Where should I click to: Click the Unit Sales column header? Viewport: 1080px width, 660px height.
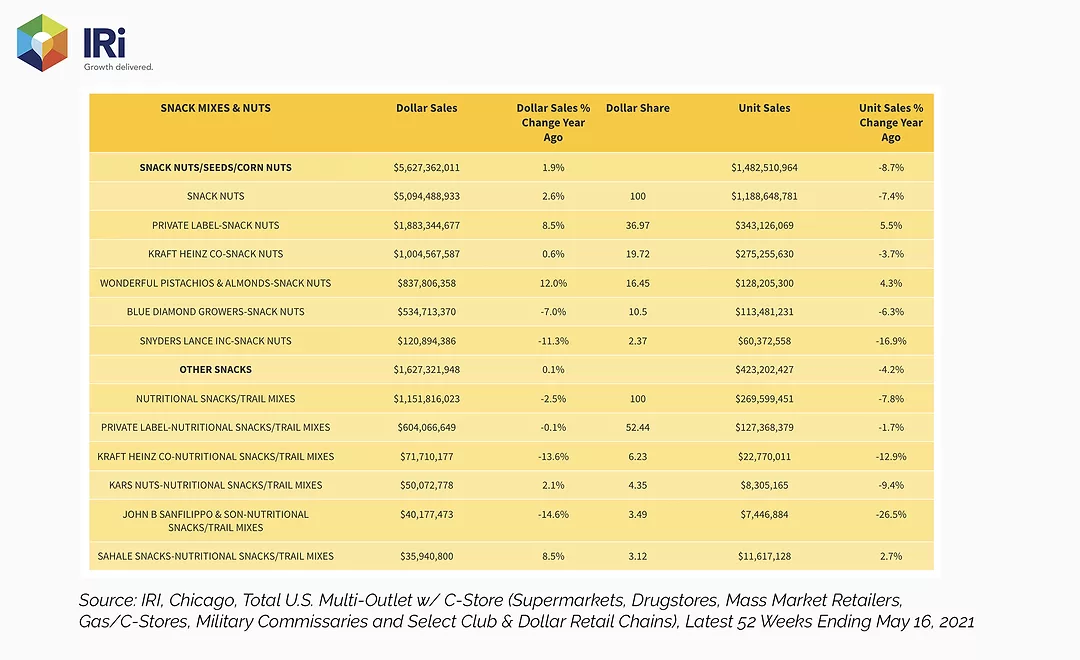click(765, 108)
